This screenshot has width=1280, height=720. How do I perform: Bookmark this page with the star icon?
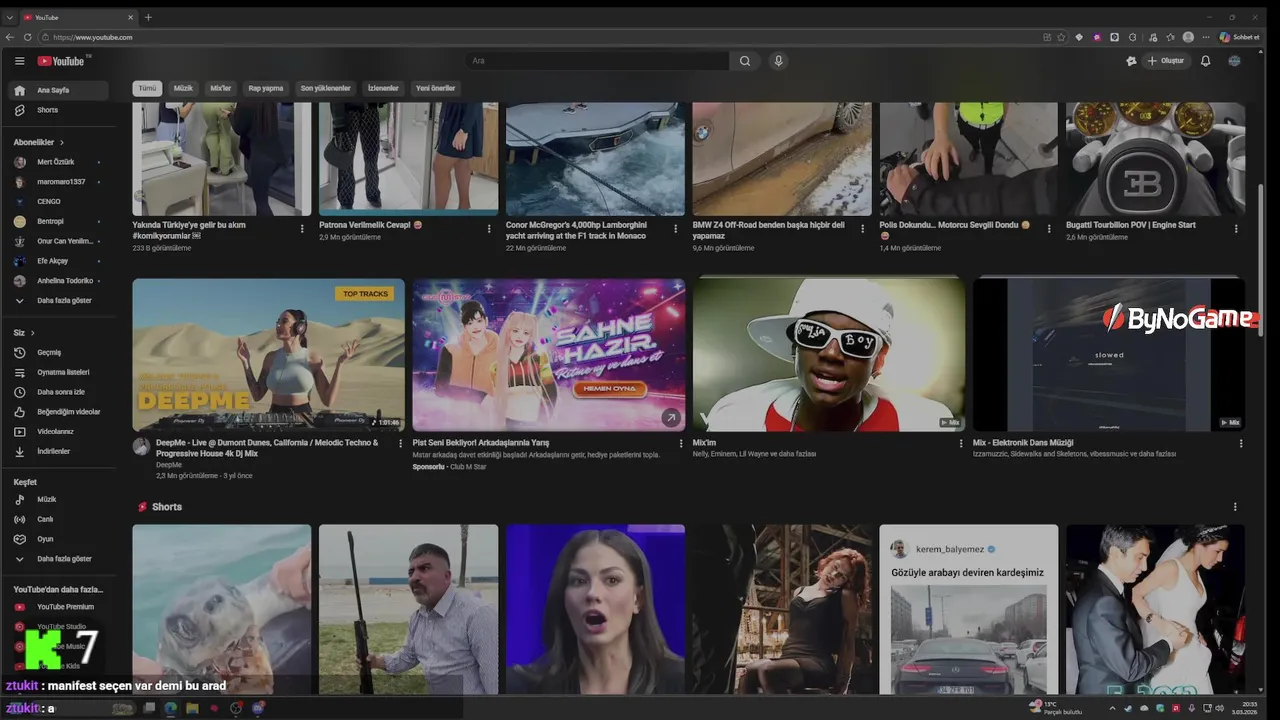tap(1061, 37)
